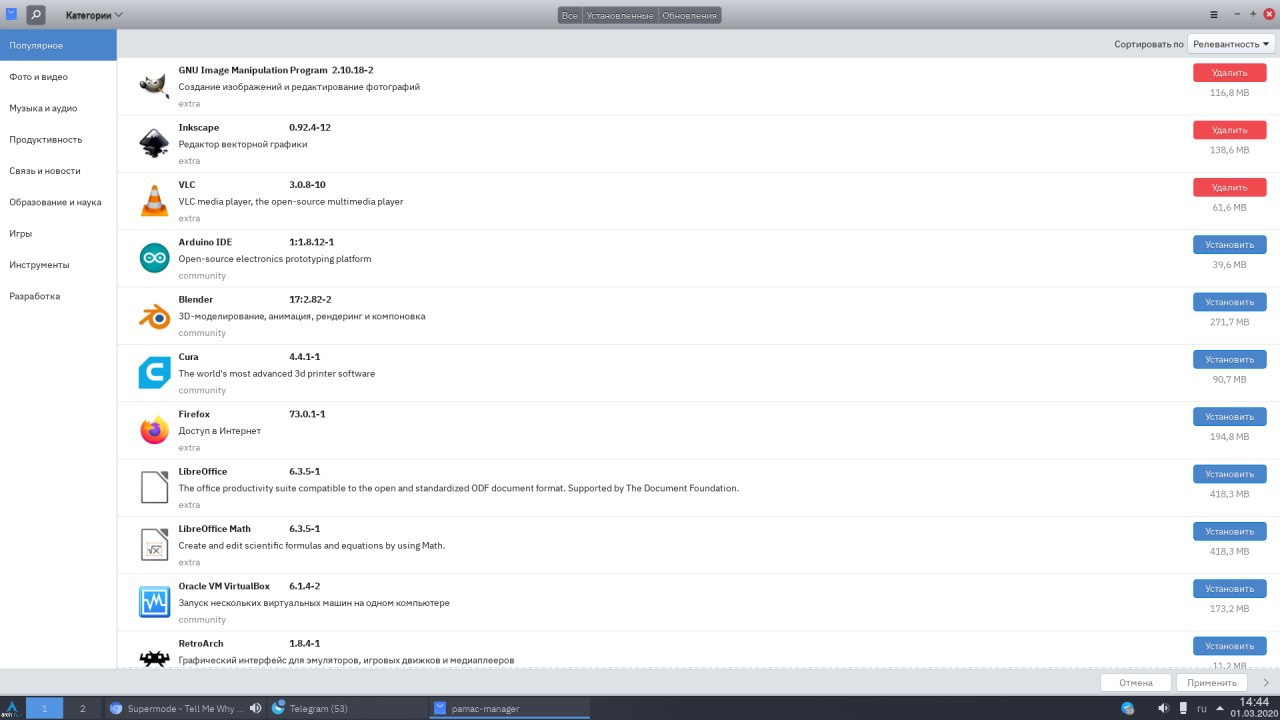The height and width of the screenshot is (720, 1280).
Task: Click the Firefox size 194,8 MB
Action: pyautogui.click(x=1229, y=437)
